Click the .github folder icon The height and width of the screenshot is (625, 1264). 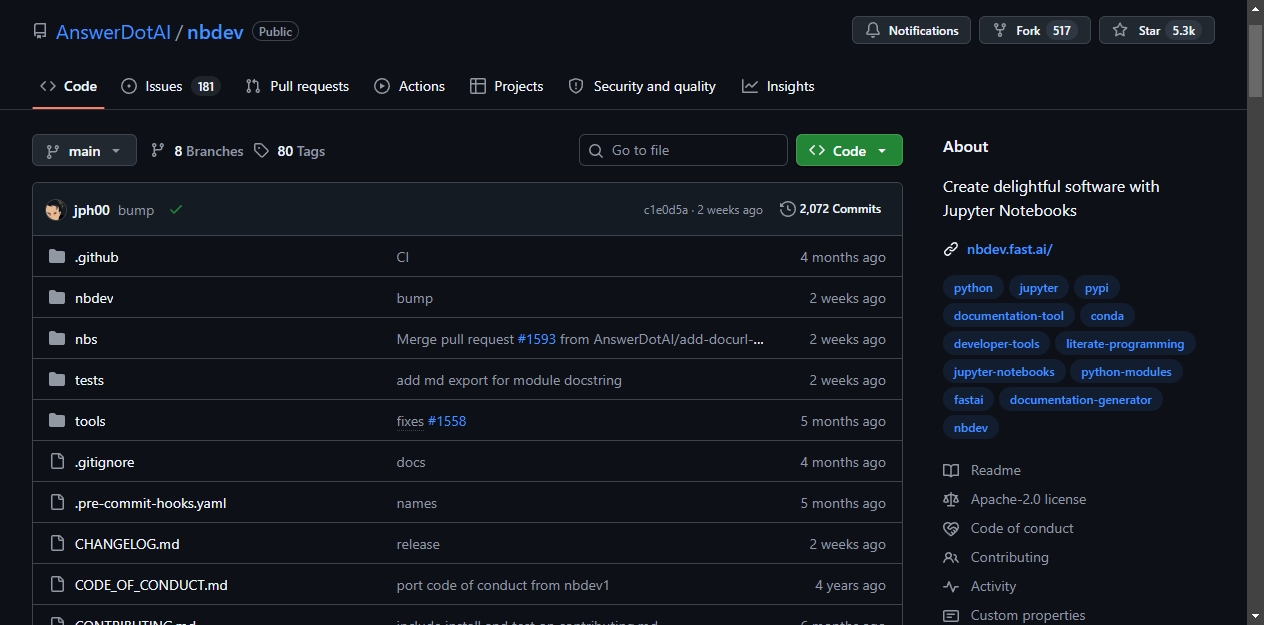57,257
